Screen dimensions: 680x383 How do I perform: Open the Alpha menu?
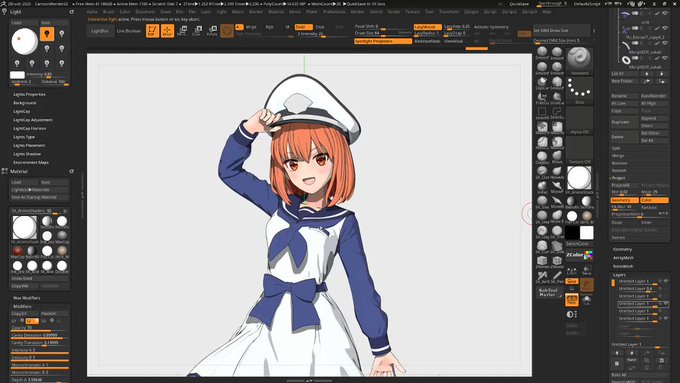(x=92, y=12)
